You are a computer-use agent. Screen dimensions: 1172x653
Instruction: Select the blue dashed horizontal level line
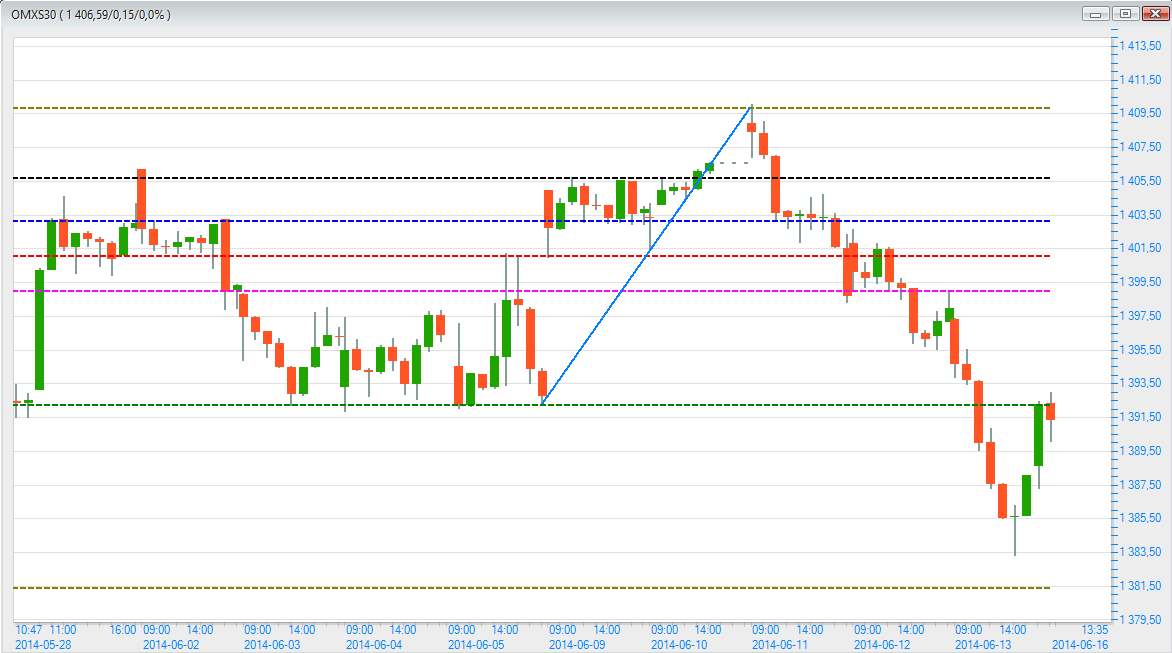(400, 221)
